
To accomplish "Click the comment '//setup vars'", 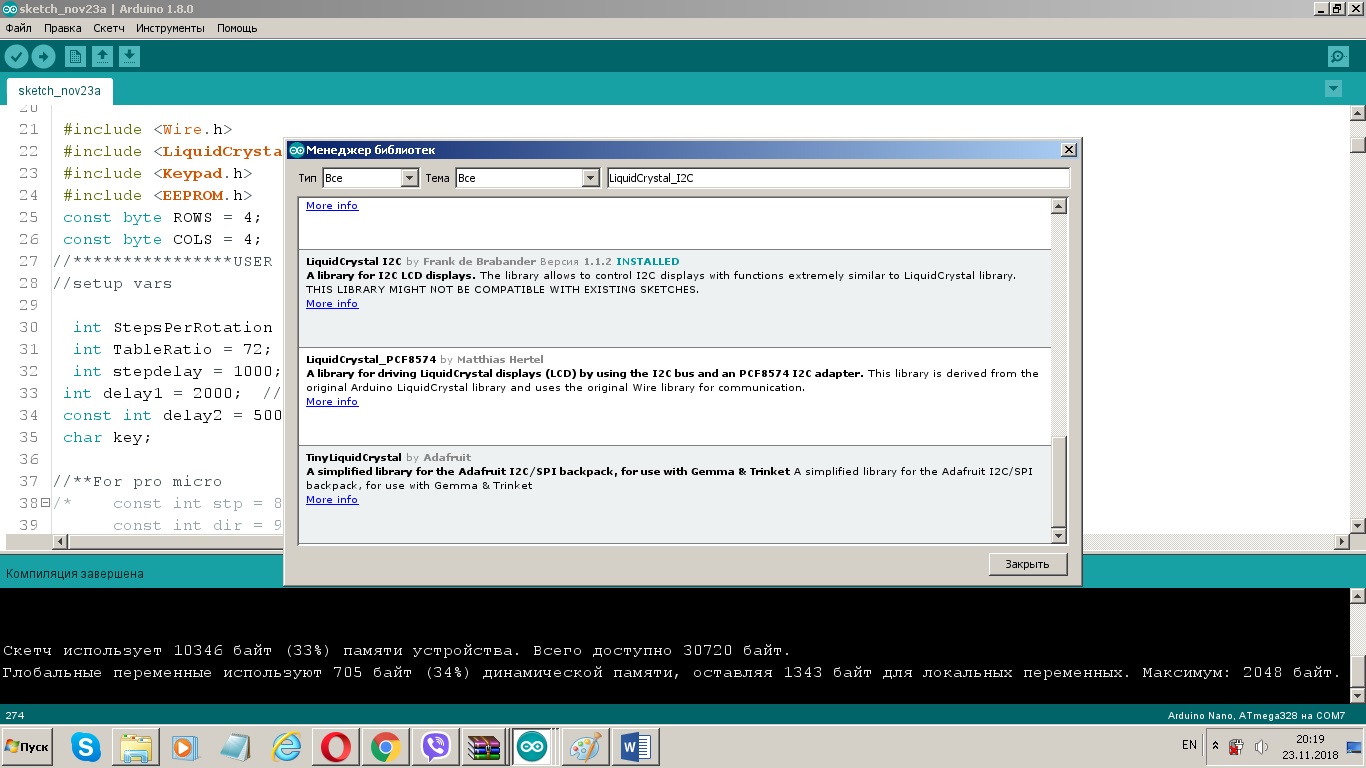I will (112, 283).
